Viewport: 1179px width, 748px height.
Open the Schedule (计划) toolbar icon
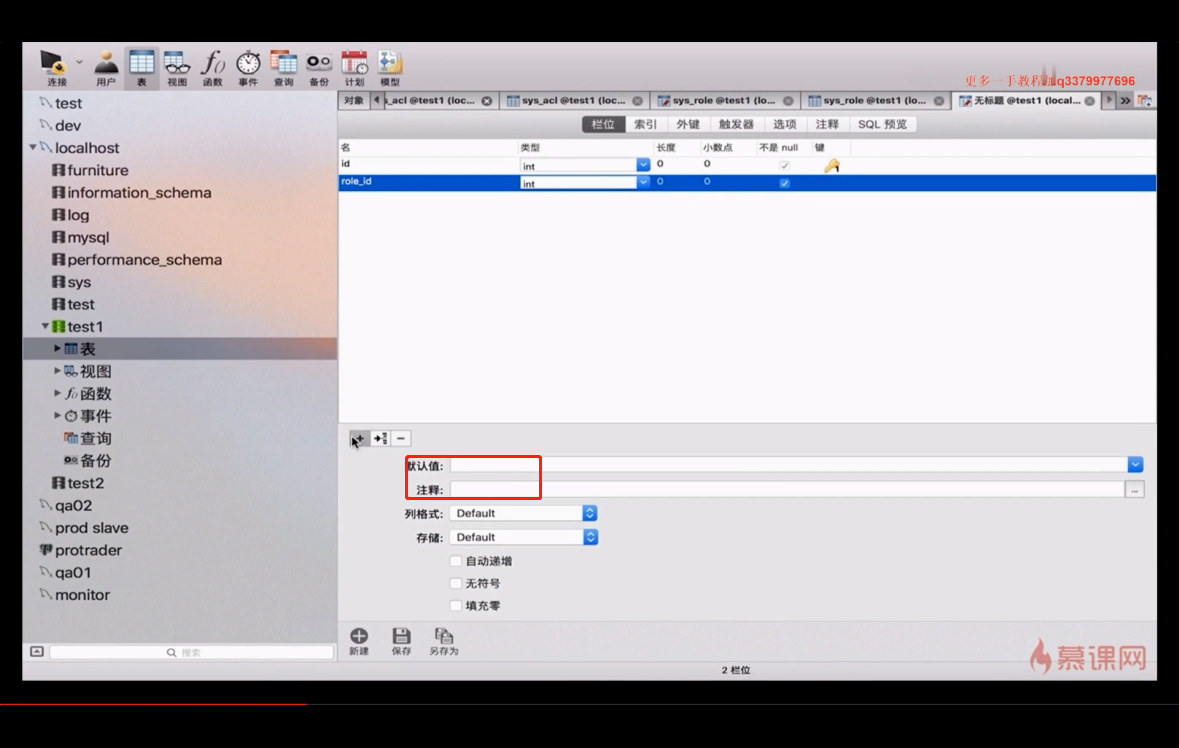click(354, 68)
